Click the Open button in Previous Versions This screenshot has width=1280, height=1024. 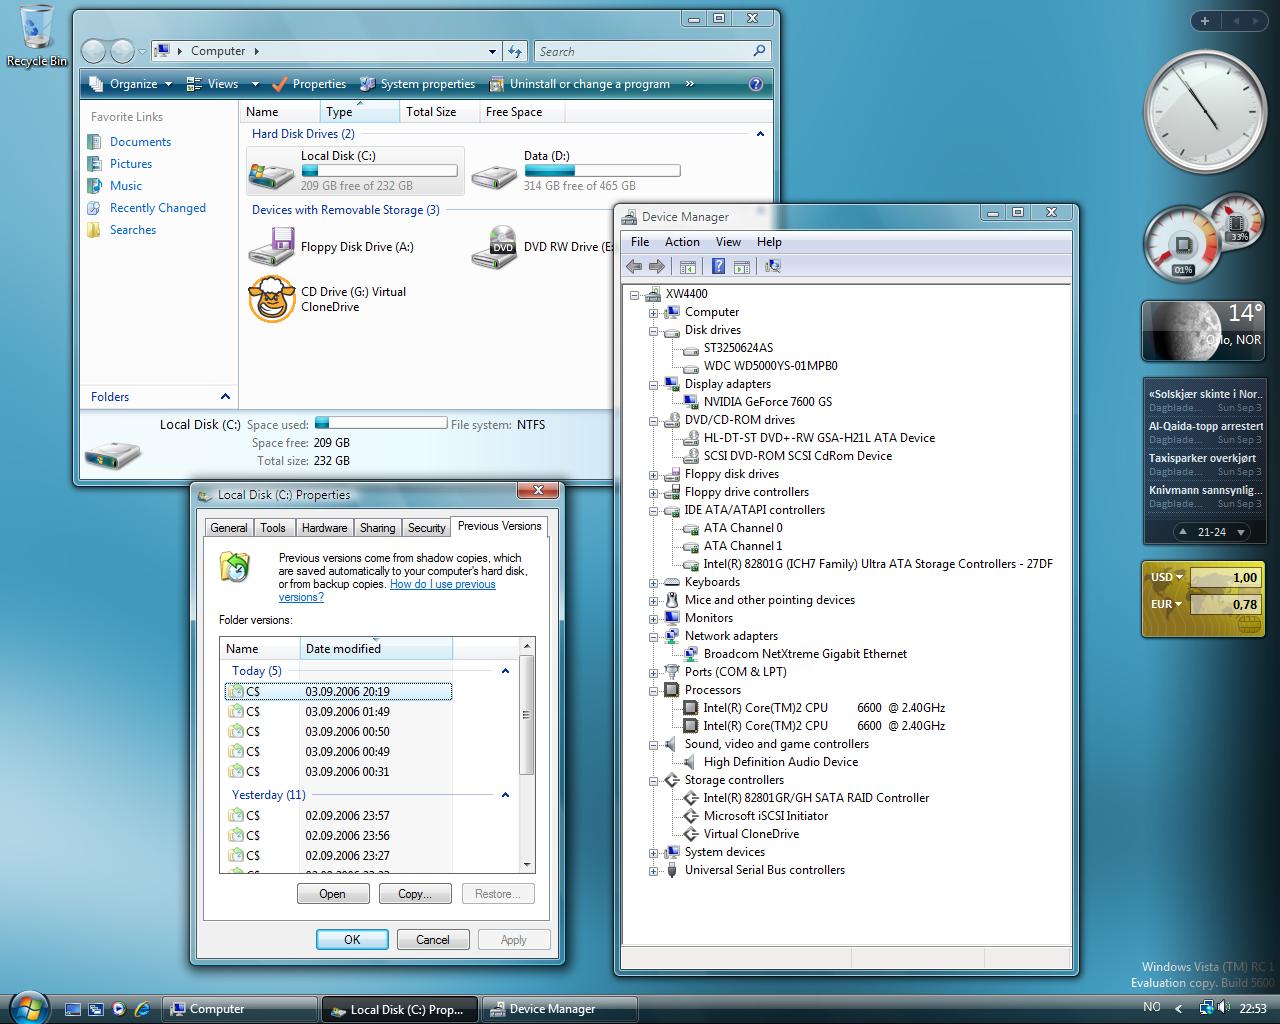pyautogui.click(x=333, y=894)
